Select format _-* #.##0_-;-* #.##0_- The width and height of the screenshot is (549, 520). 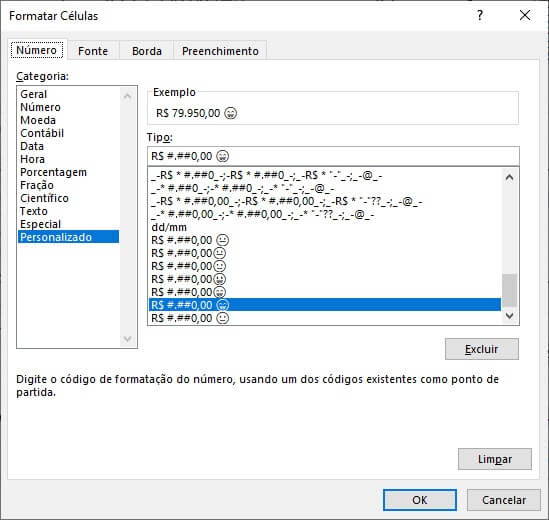tap(325, 188)
